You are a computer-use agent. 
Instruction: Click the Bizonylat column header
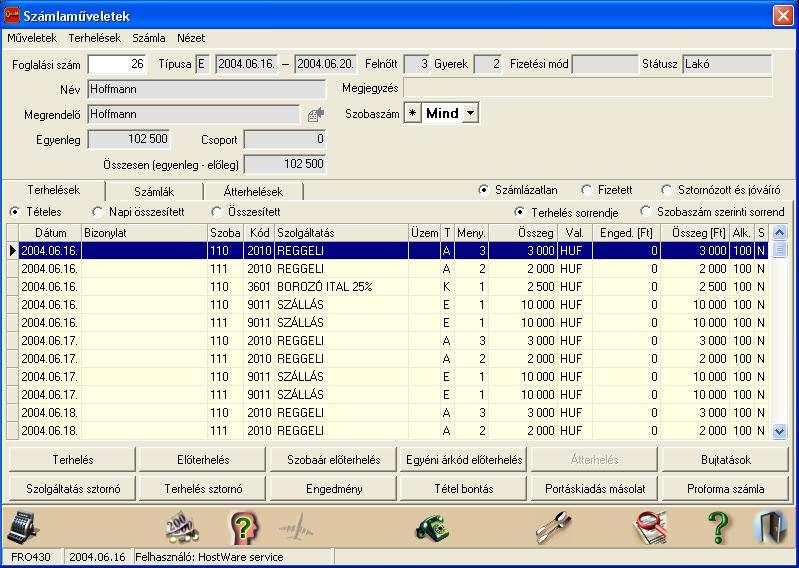145,233
